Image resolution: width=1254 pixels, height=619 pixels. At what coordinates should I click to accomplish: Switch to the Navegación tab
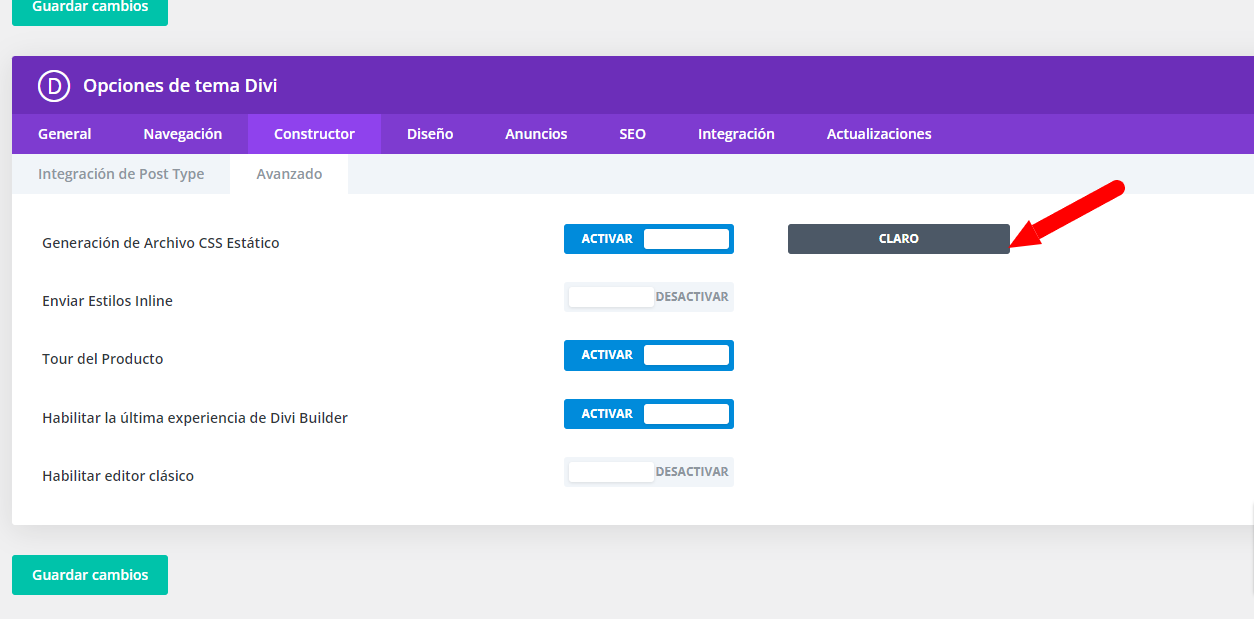[183, 134]
